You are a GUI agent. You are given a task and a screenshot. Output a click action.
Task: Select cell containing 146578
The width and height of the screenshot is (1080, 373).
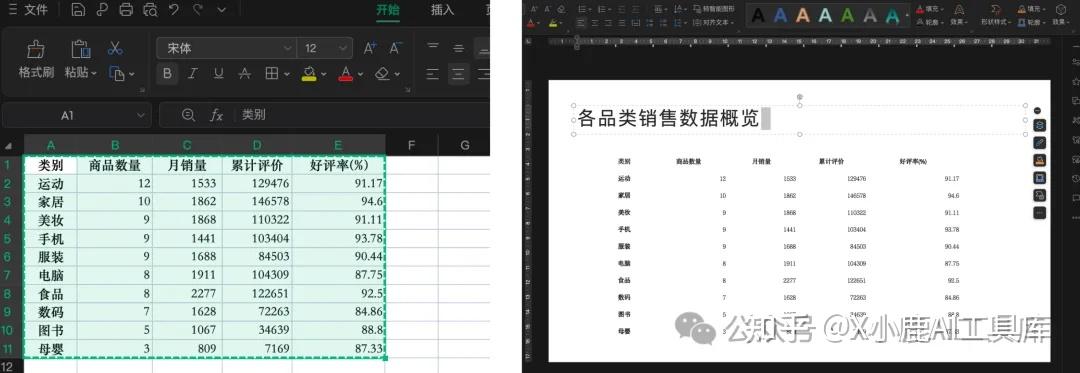coord(257,202)
